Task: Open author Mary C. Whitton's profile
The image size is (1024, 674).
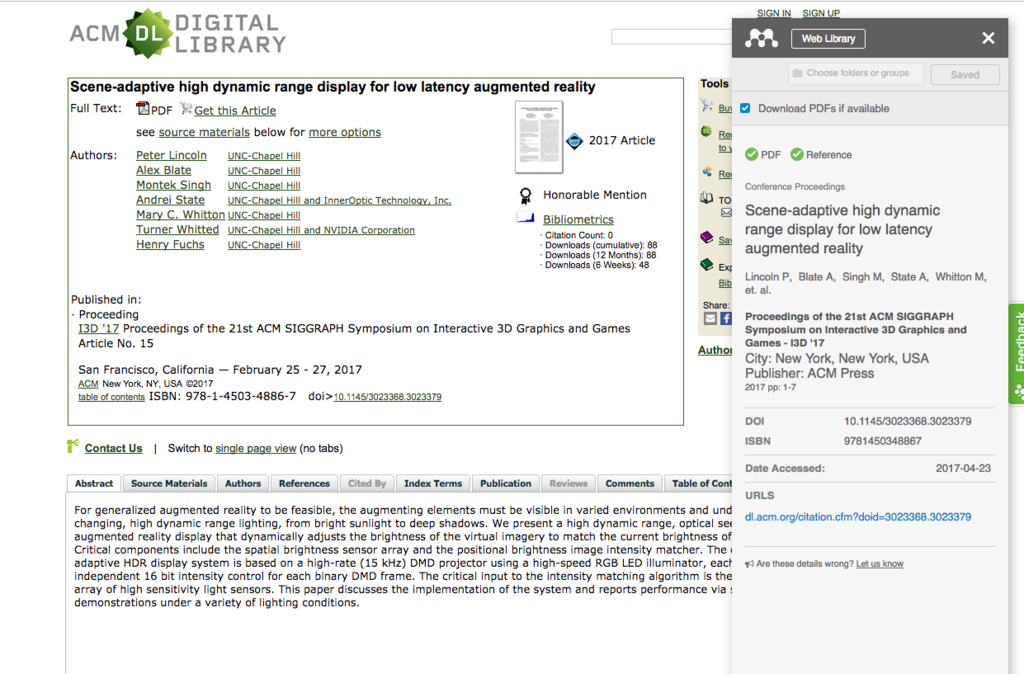Action: point(180,215)
